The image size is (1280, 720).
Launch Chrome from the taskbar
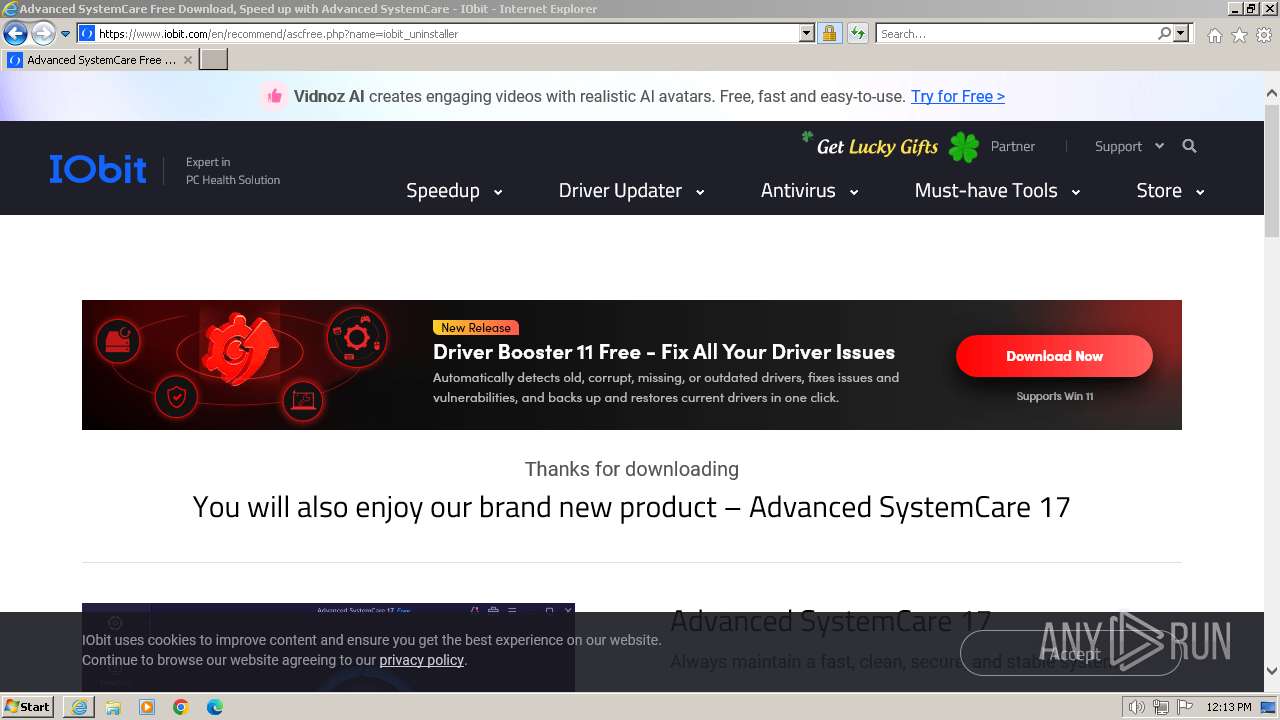coord(181,707)
